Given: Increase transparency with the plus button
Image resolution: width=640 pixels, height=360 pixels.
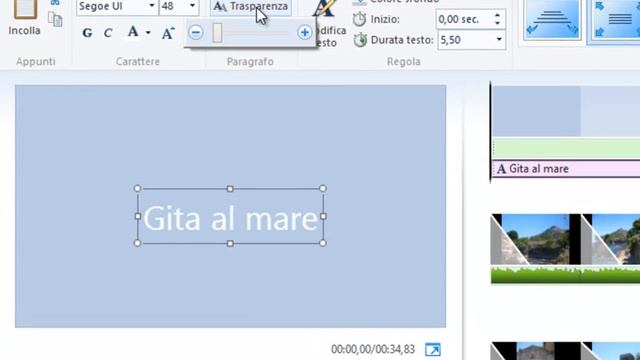Looking at the screenshot, I should click(x=304, y=32).
